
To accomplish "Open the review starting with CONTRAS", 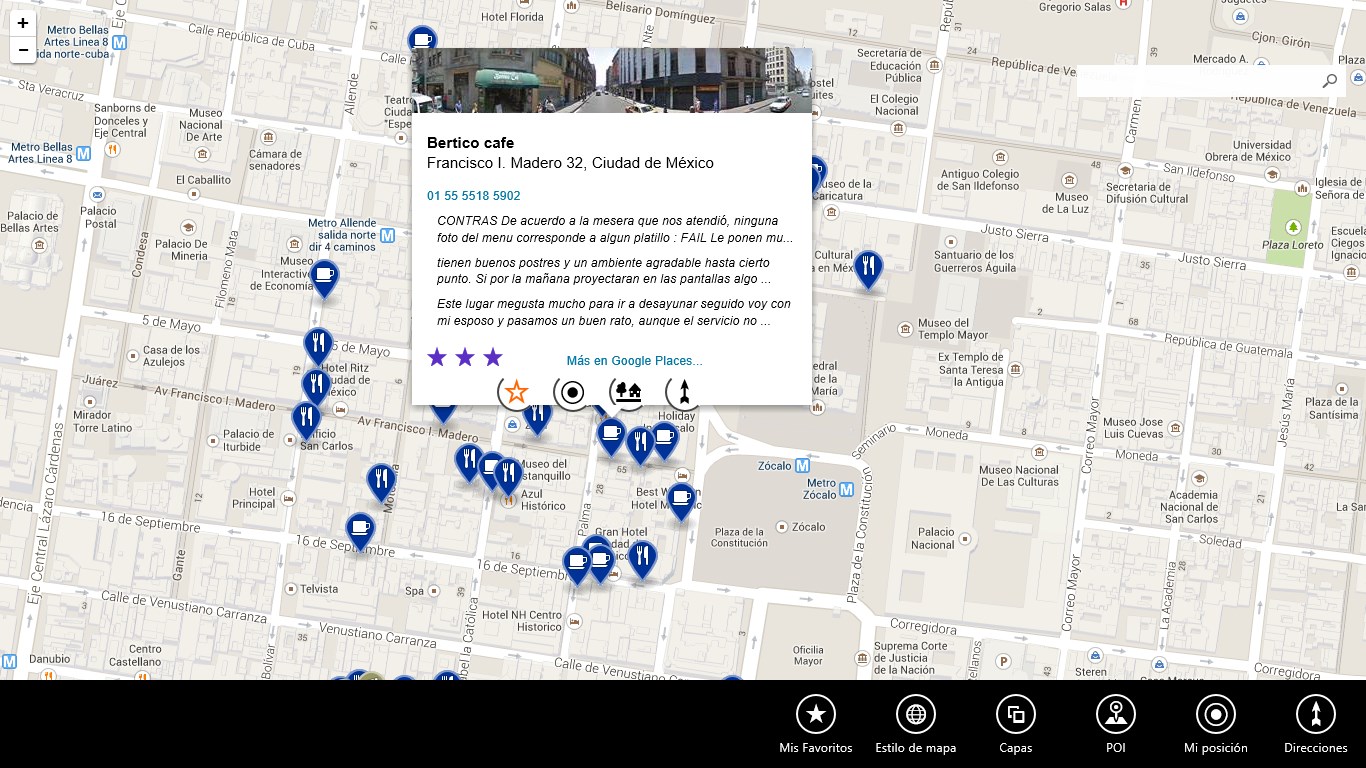I will (615, 229).
